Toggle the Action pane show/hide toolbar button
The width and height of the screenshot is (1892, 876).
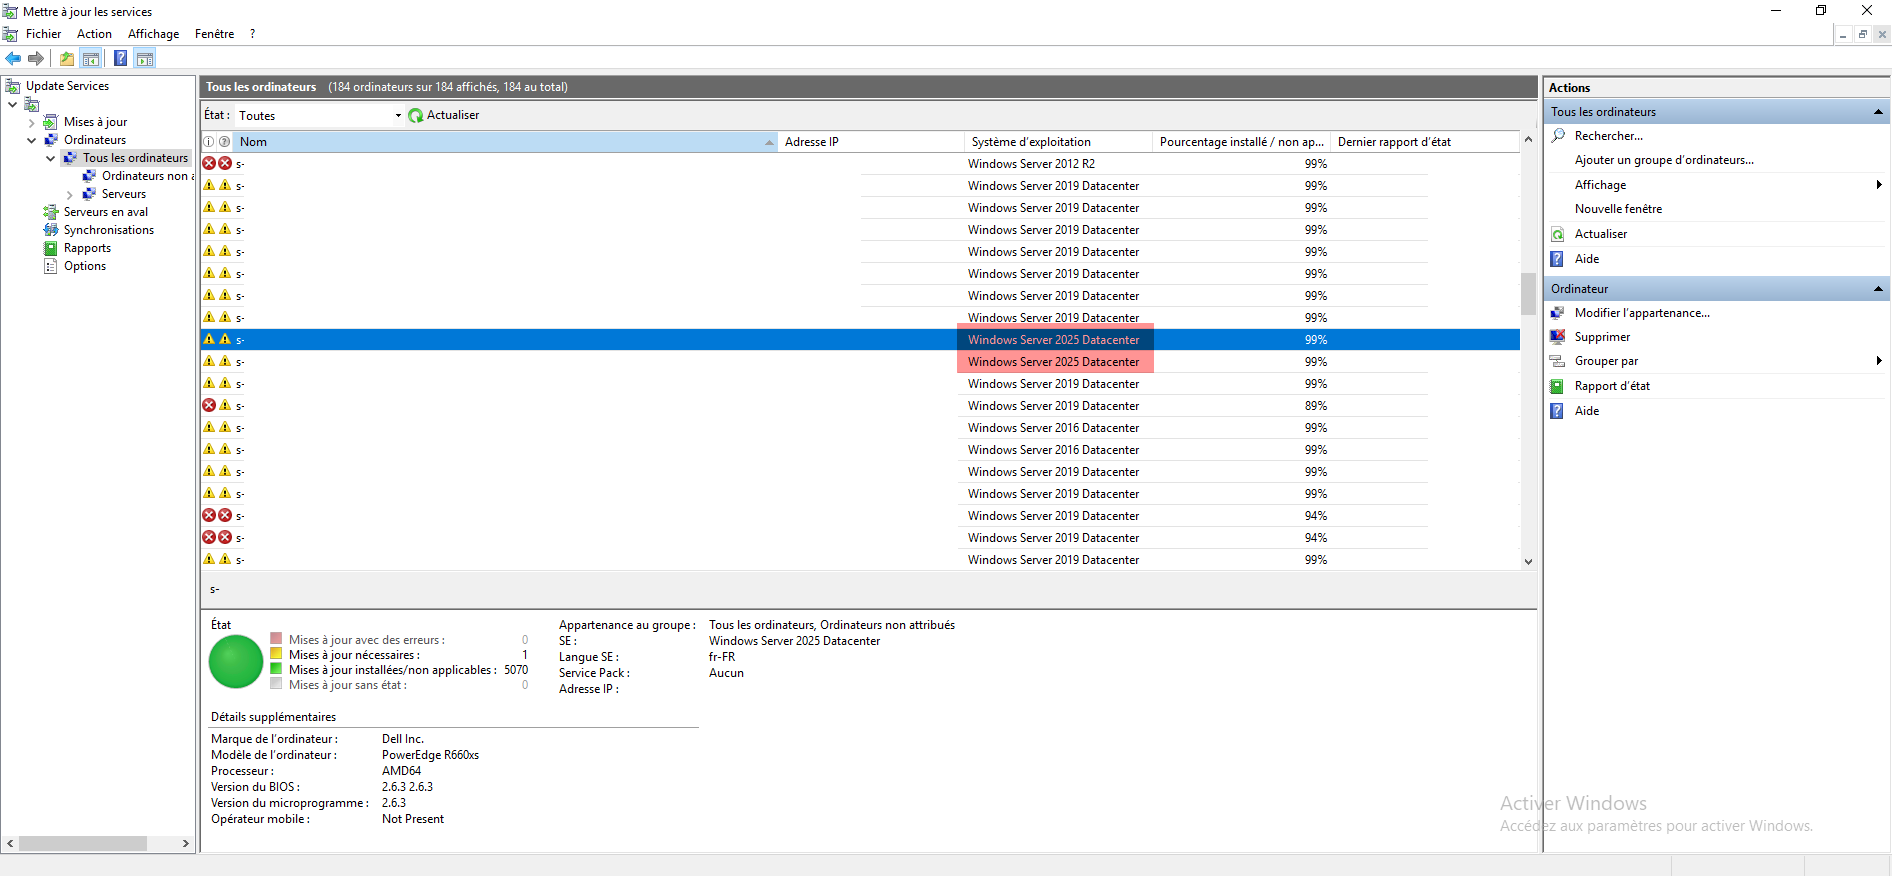point(145,58)
